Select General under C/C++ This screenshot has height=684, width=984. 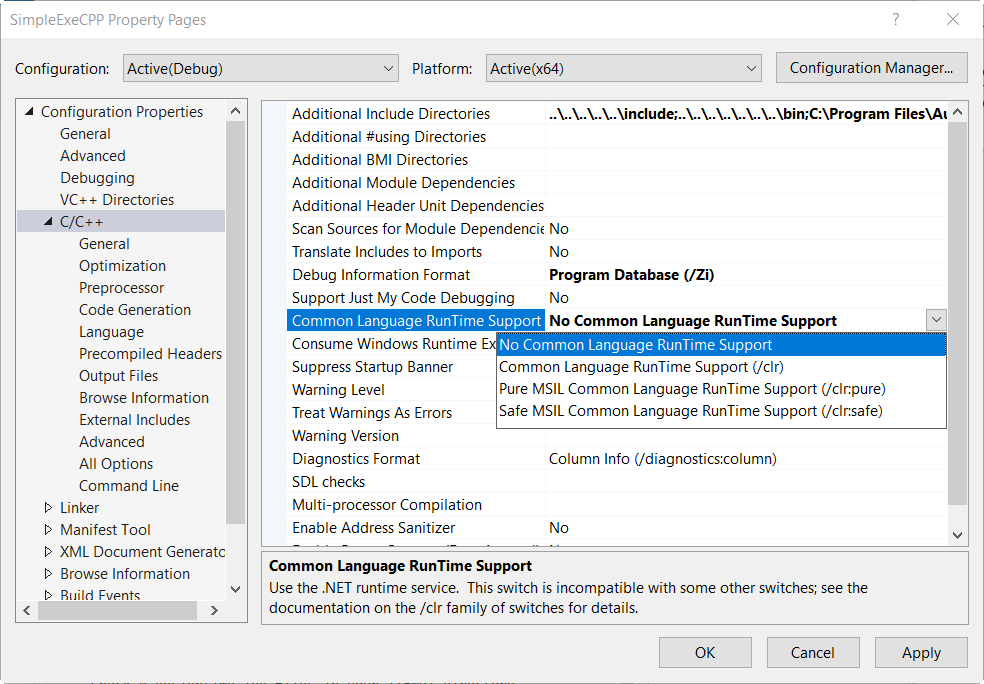click(x=104, y=243)
